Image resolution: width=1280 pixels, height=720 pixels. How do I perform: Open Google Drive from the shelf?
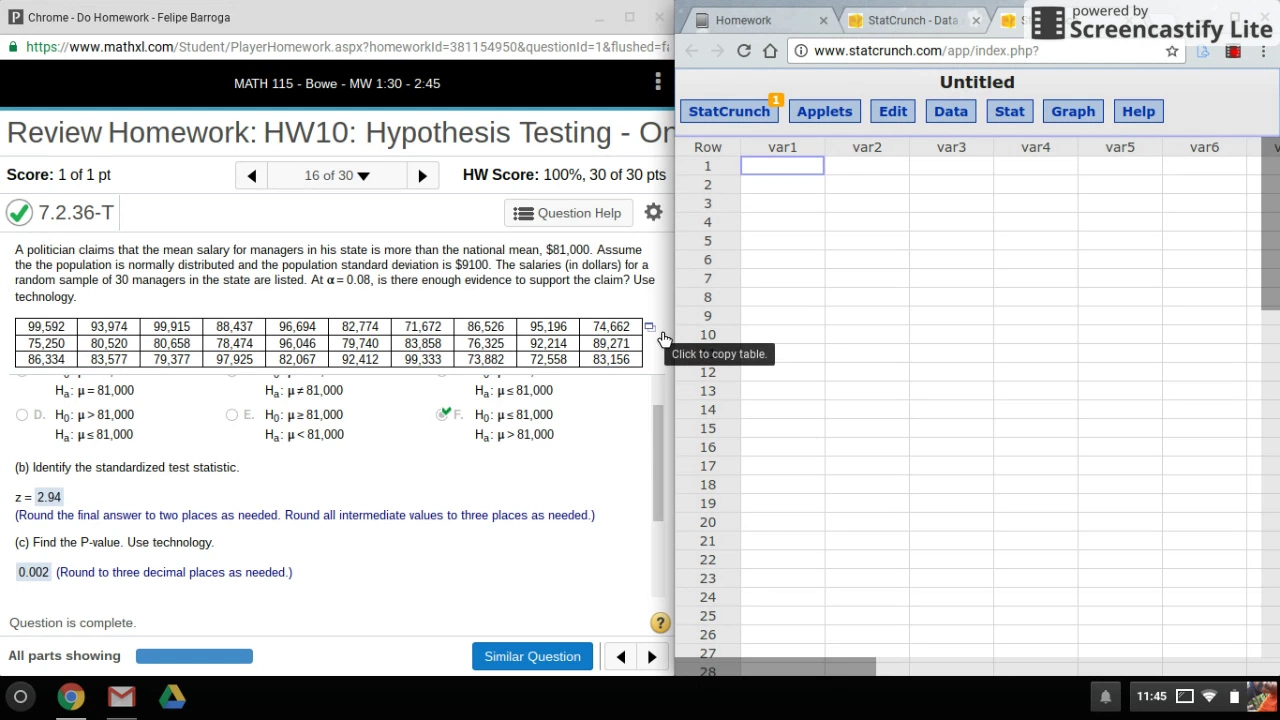click(172, 697)
